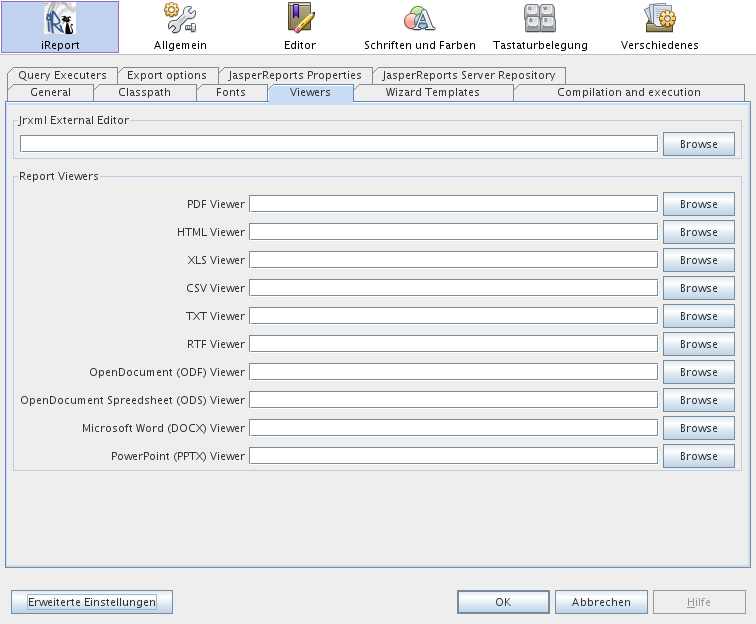The width and height of the screenshot is (756, 624).
Task: Go to the Classpath tab
Action: tap(144, 92)
